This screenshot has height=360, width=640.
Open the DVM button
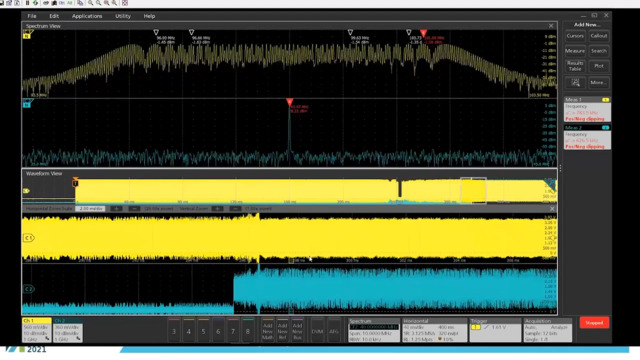(317, 331)
